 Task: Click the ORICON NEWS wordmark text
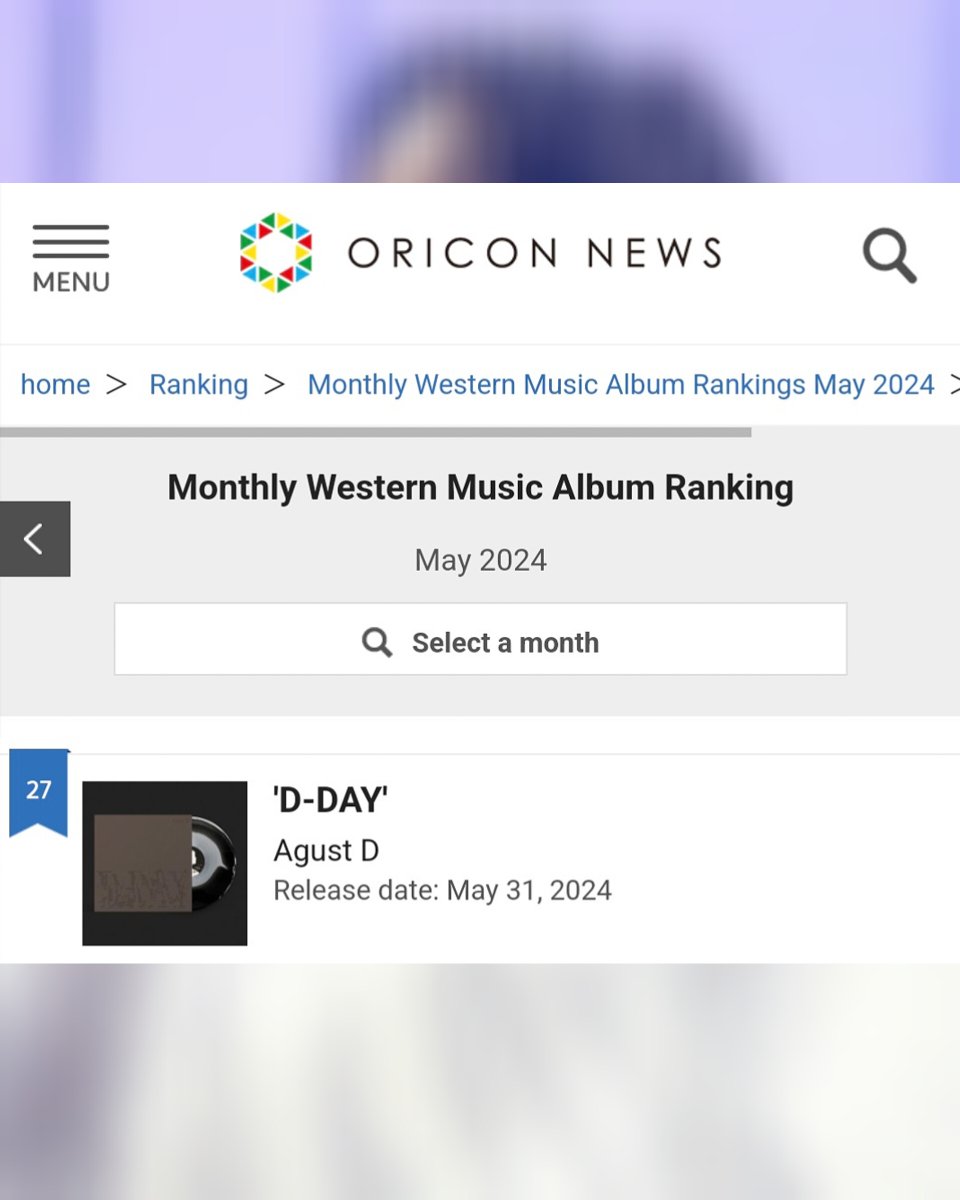(535, 253)
